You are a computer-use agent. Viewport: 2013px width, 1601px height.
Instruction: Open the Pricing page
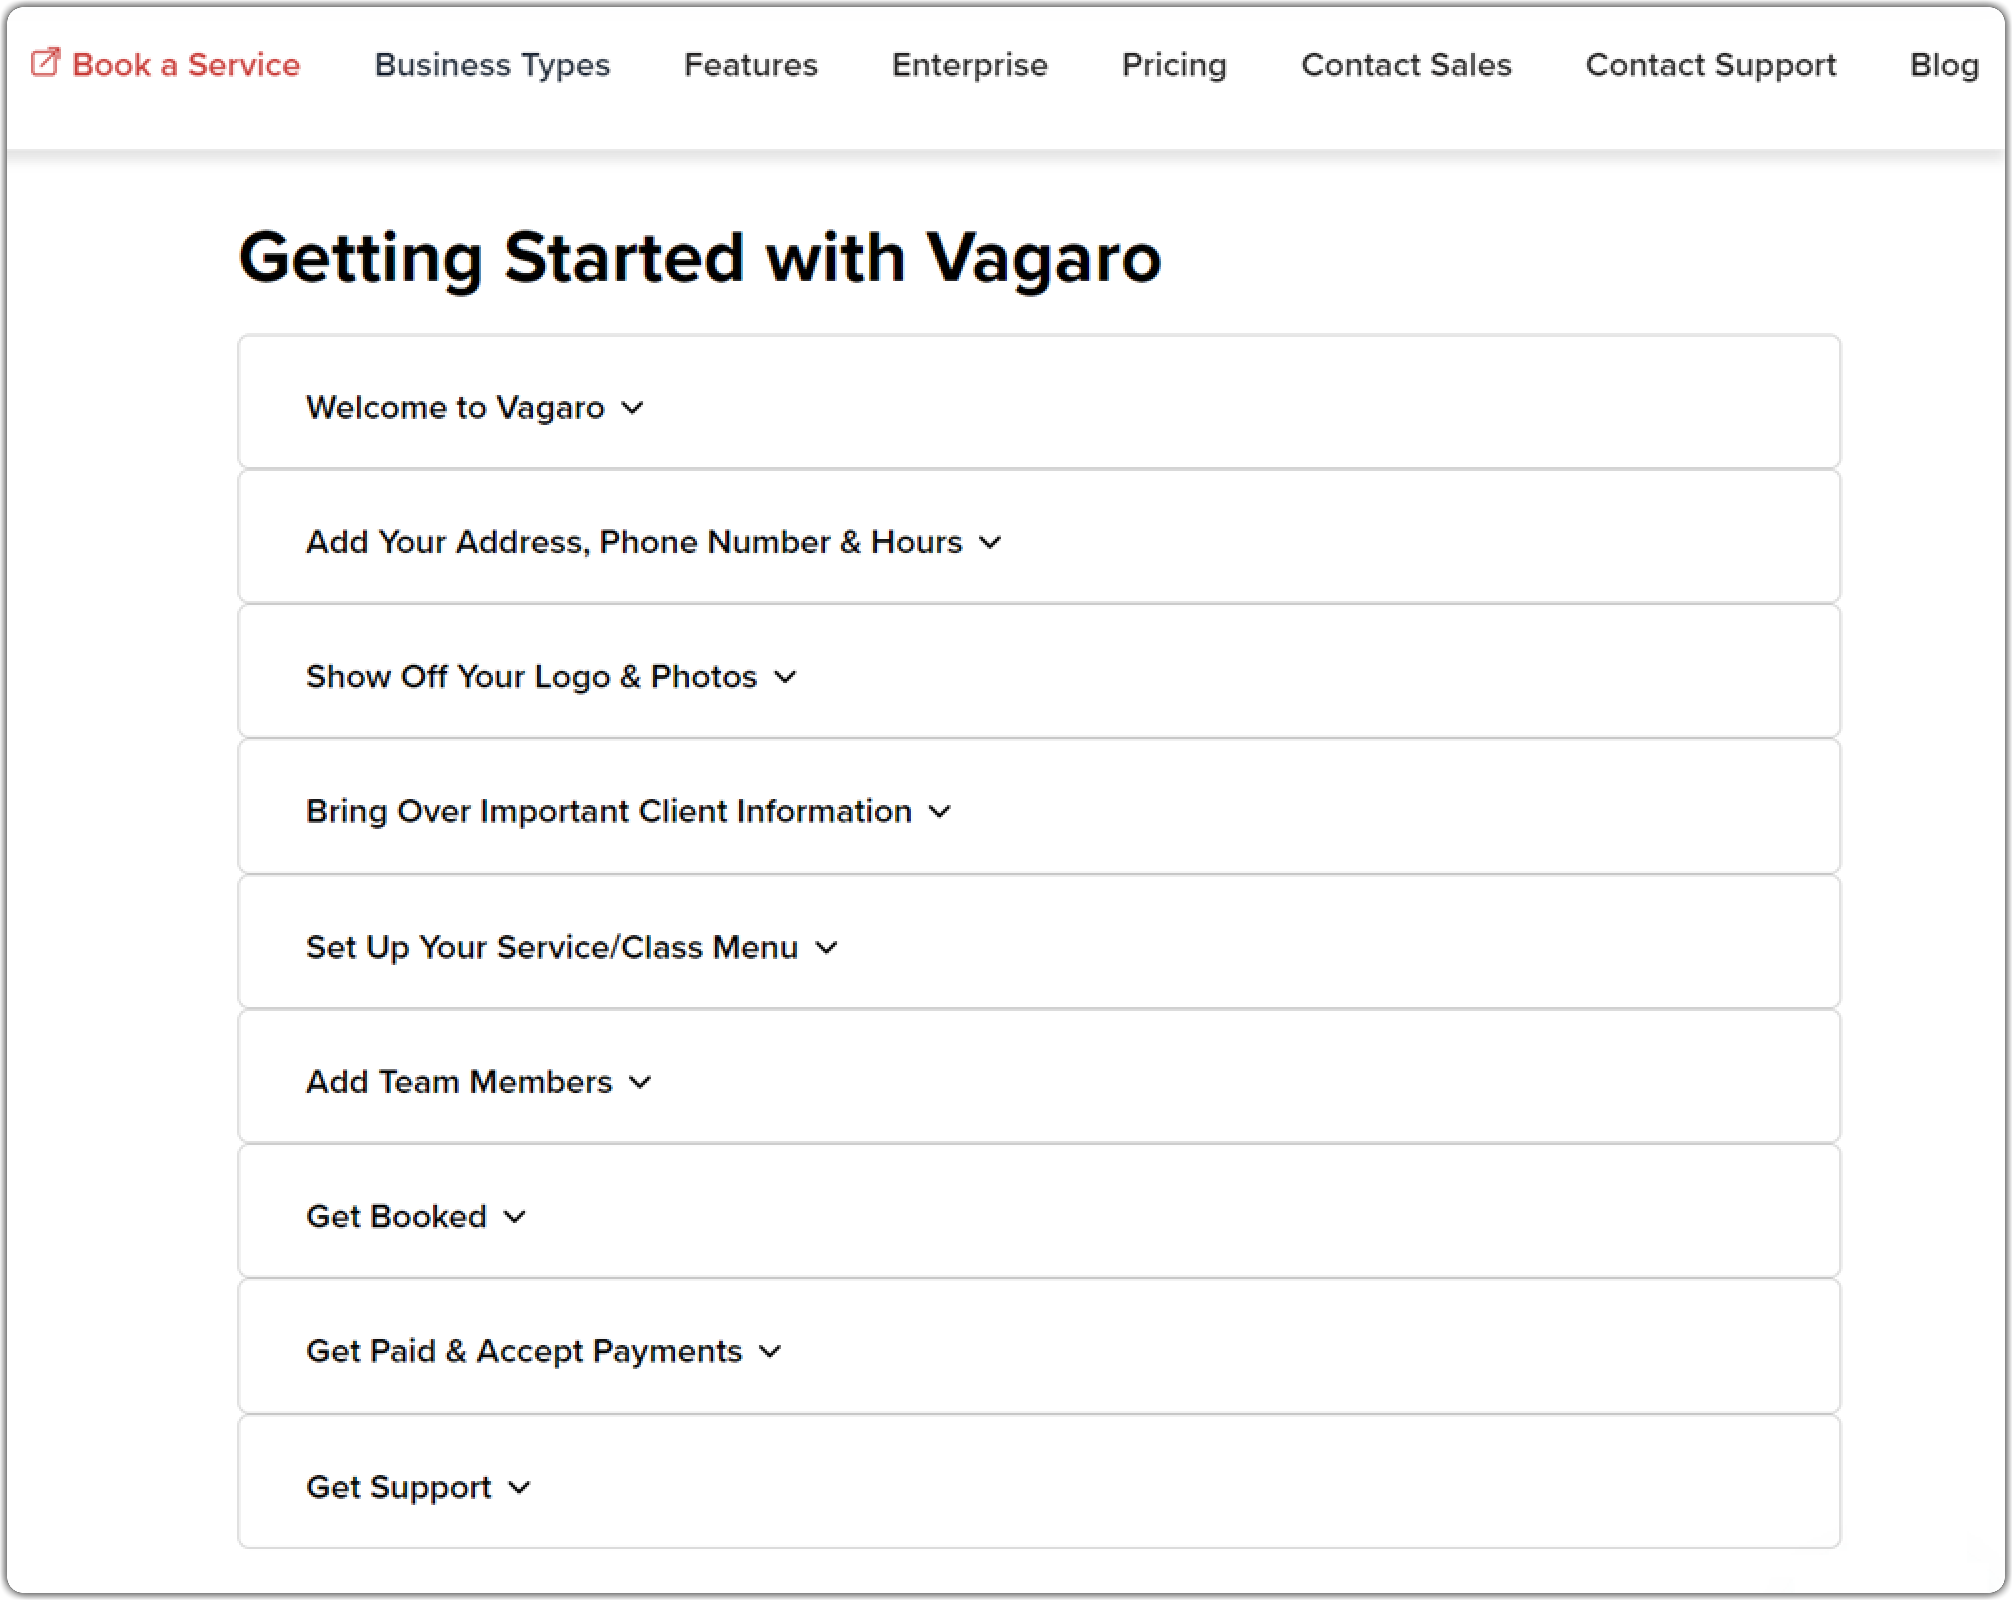pos(1174,65)
